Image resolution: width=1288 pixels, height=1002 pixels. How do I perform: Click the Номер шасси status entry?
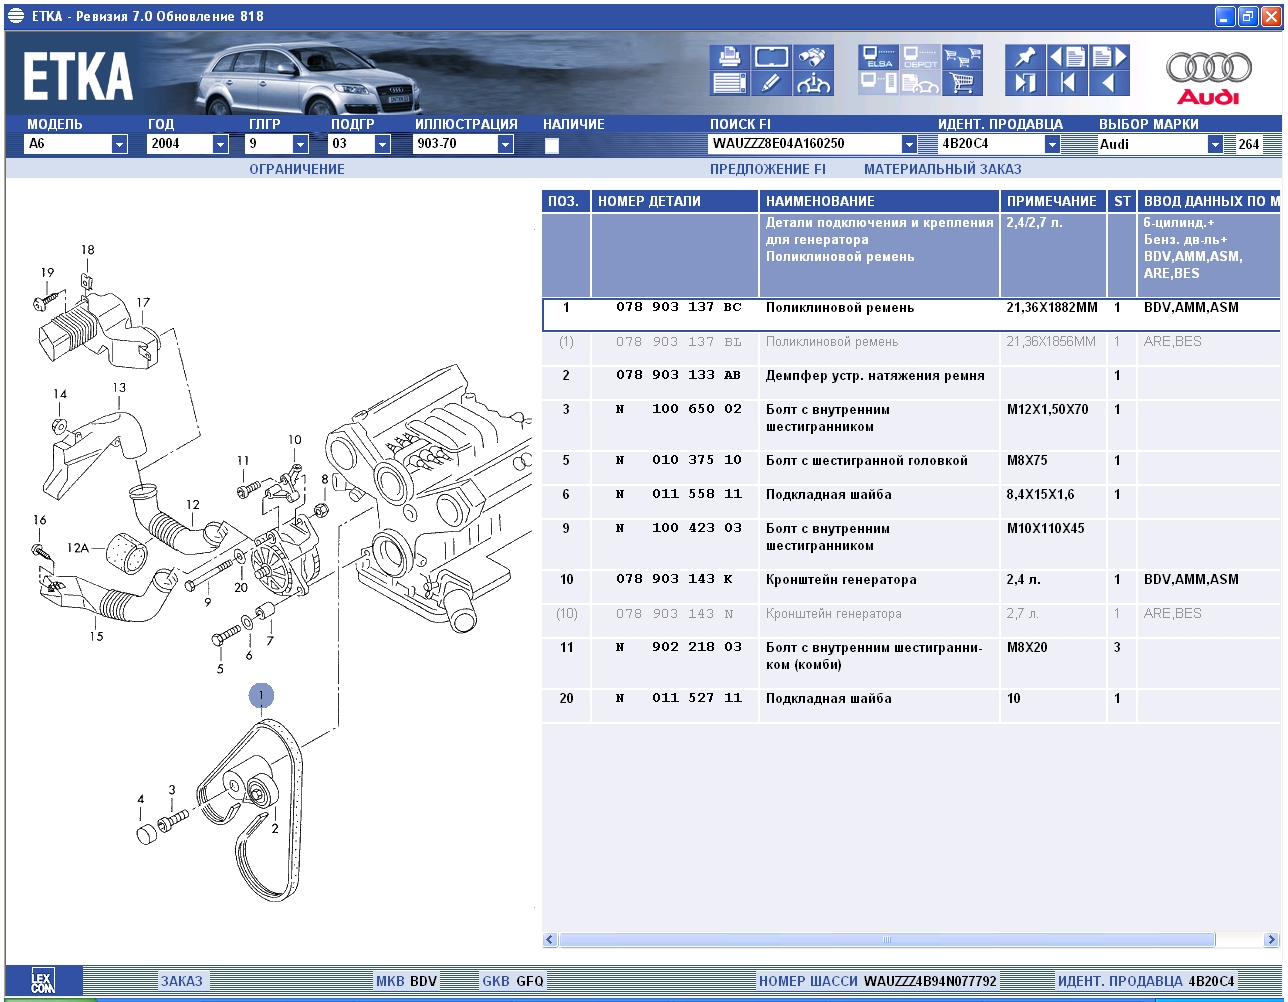(x=878, y=981)
